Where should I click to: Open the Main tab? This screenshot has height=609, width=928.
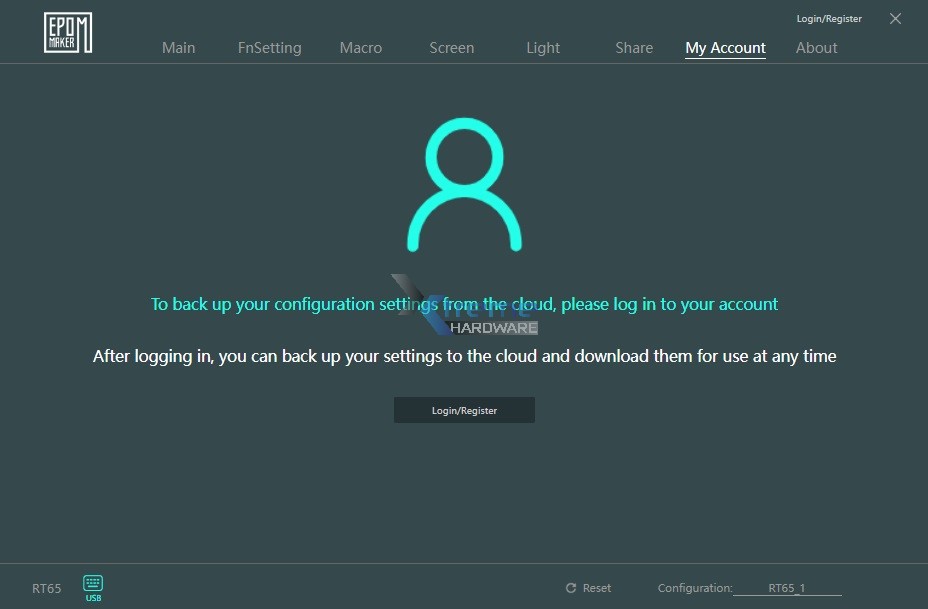(178, 48)
